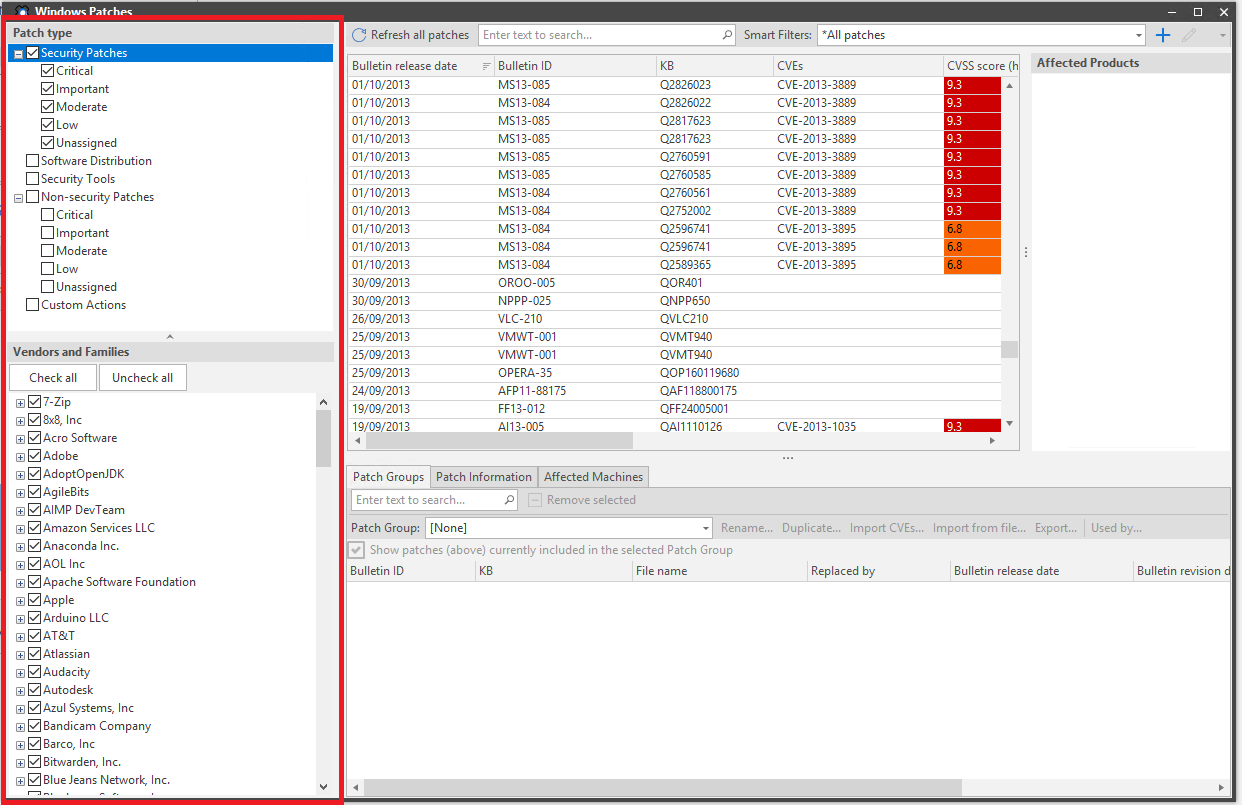Add a new smart filter with plus icon
1242x805 pixels.
pos(1163,35)
